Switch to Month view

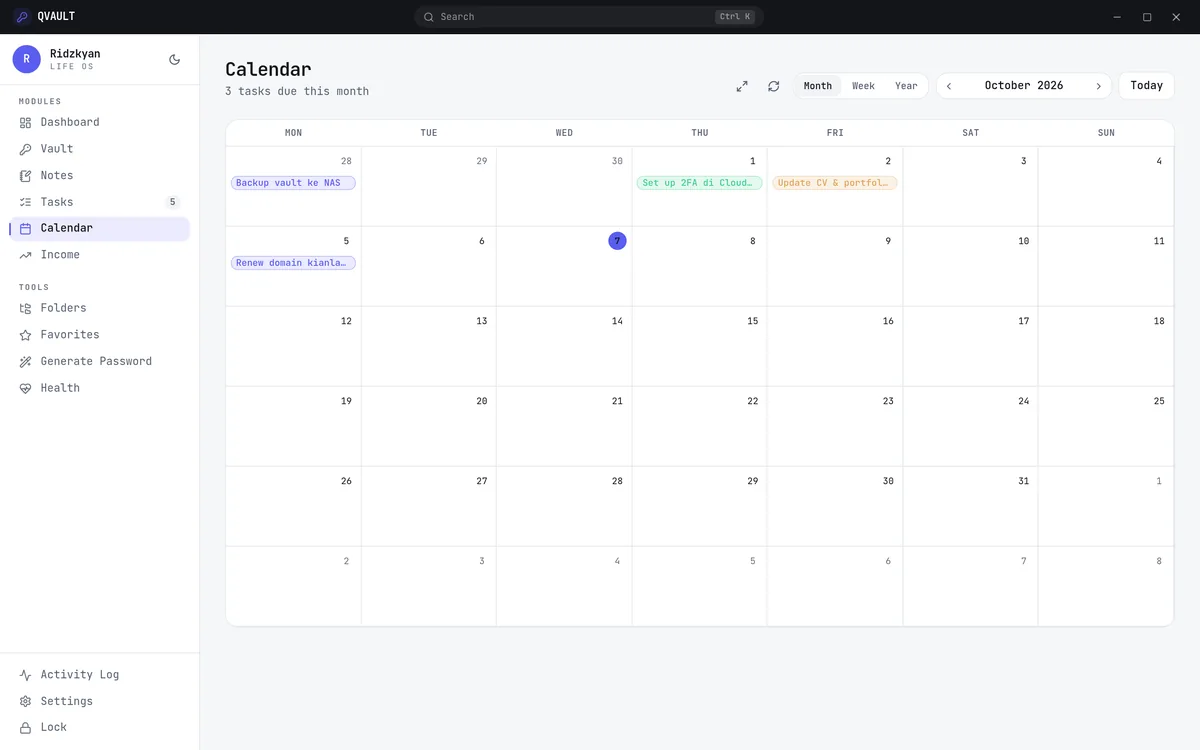click(x=817, y=86)
